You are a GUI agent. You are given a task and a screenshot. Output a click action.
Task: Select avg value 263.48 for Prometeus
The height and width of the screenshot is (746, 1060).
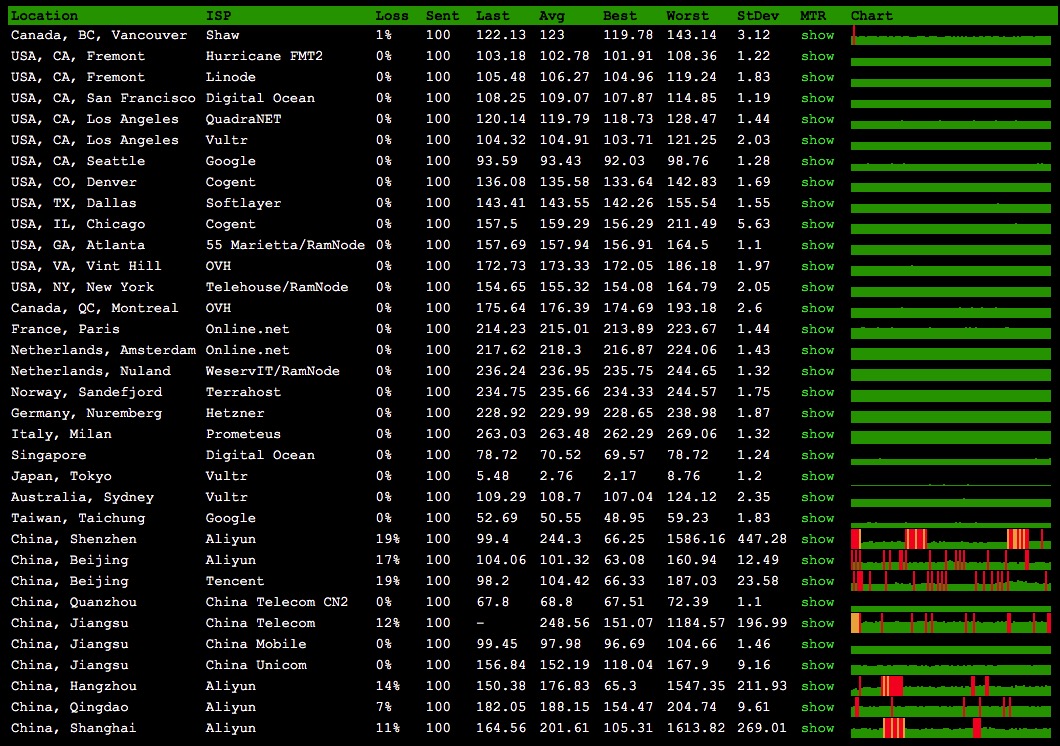(564, 434)
